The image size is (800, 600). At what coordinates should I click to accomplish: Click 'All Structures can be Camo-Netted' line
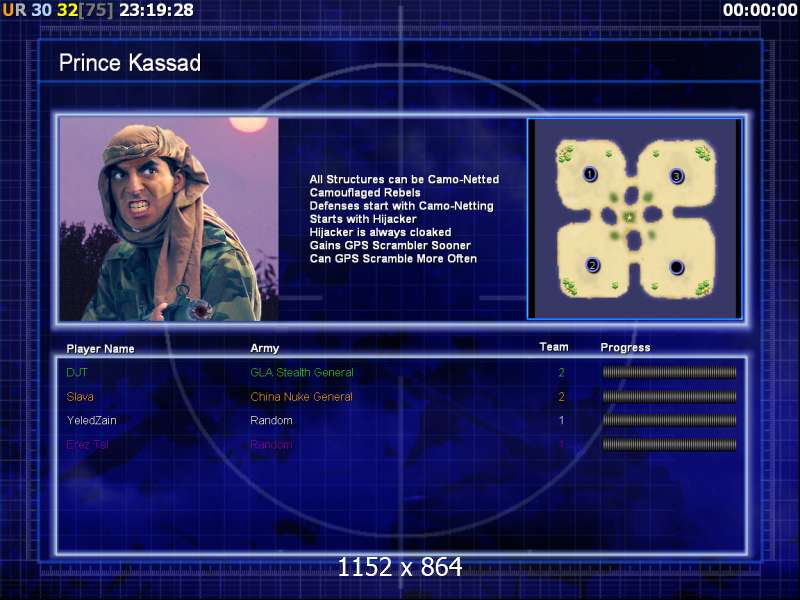coord(404,180)
